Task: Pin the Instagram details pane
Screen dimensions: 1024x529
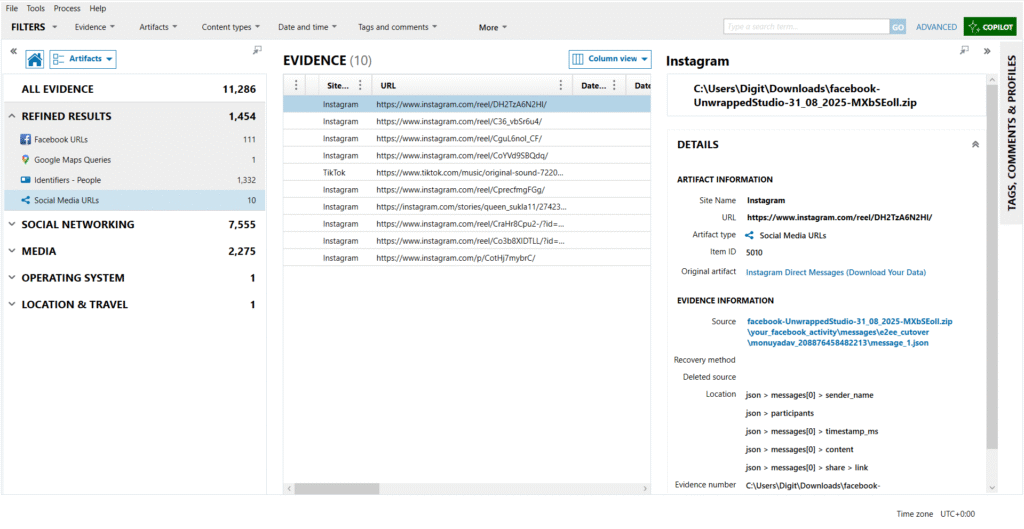Action: 965,50
